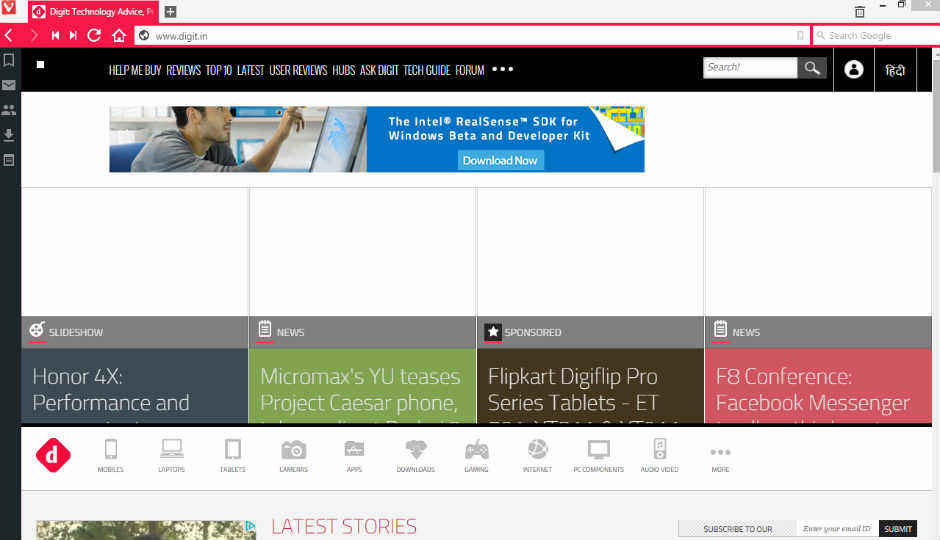This screenshot has width=940, height=540.
Task: Click the fast forward navigation button
Action: pos(73,36)
